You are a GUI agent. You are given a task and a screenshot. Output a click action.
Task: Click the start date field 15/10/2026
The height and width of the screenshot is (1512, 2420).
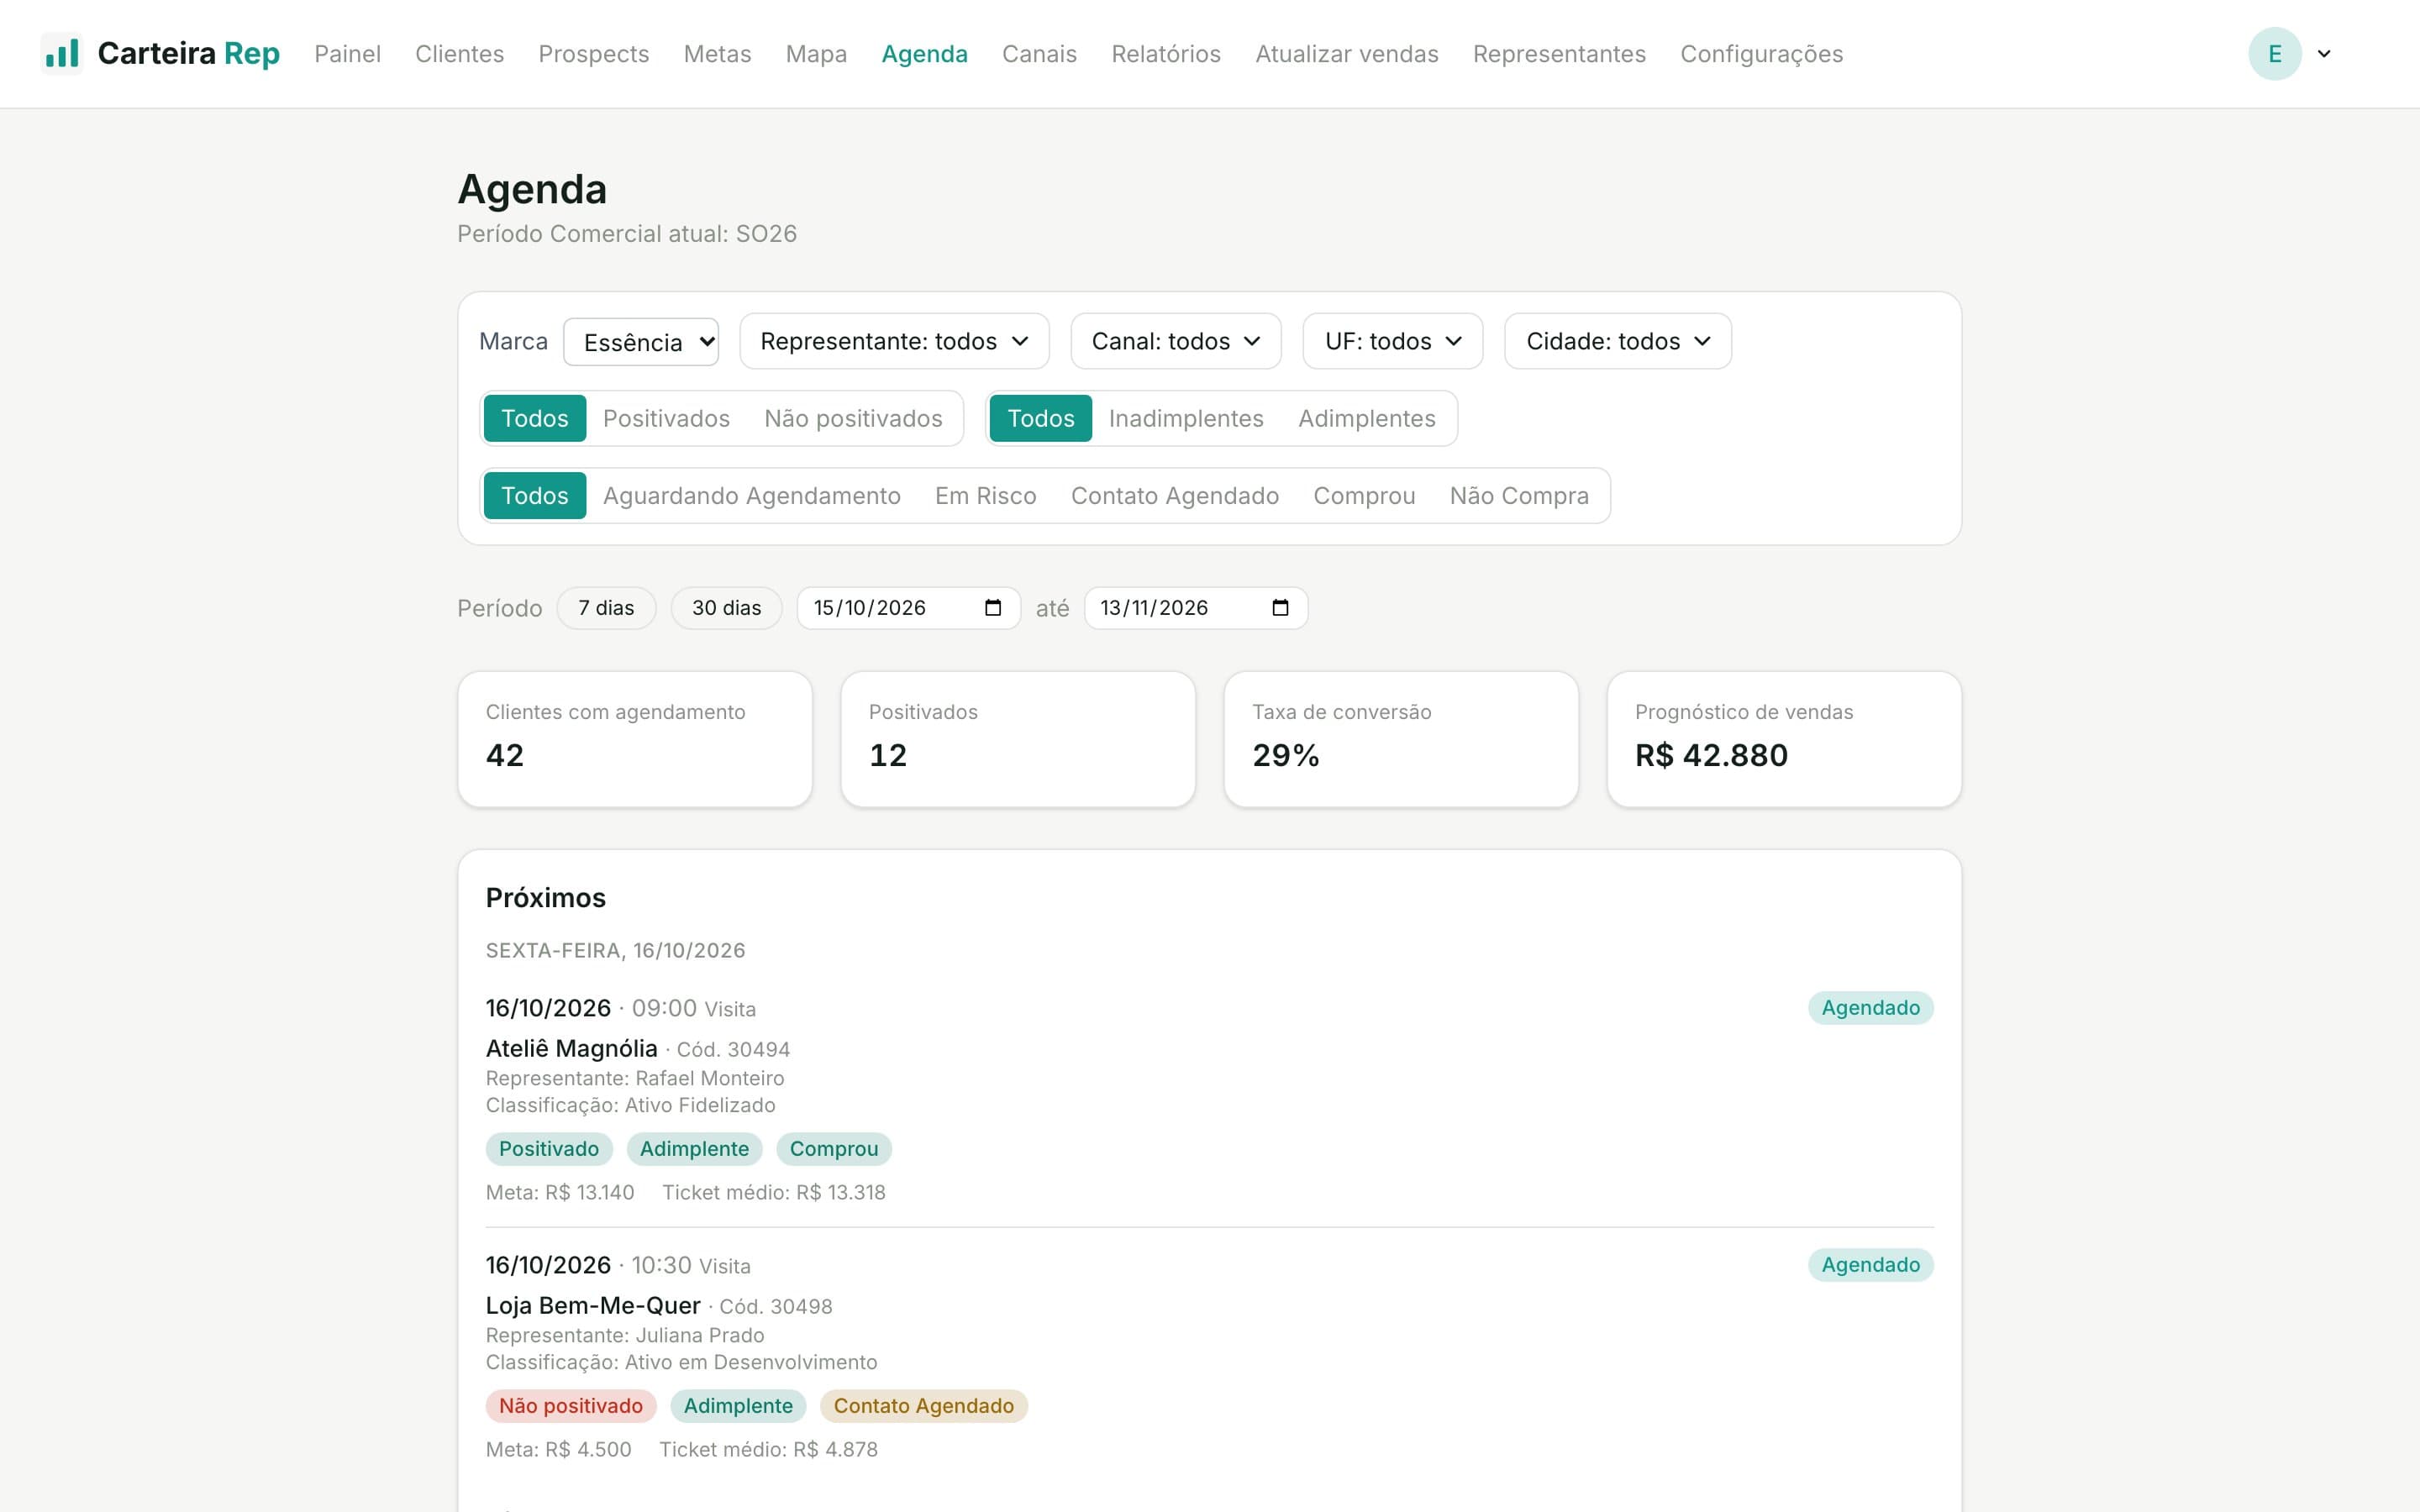(x=908, y=608)
